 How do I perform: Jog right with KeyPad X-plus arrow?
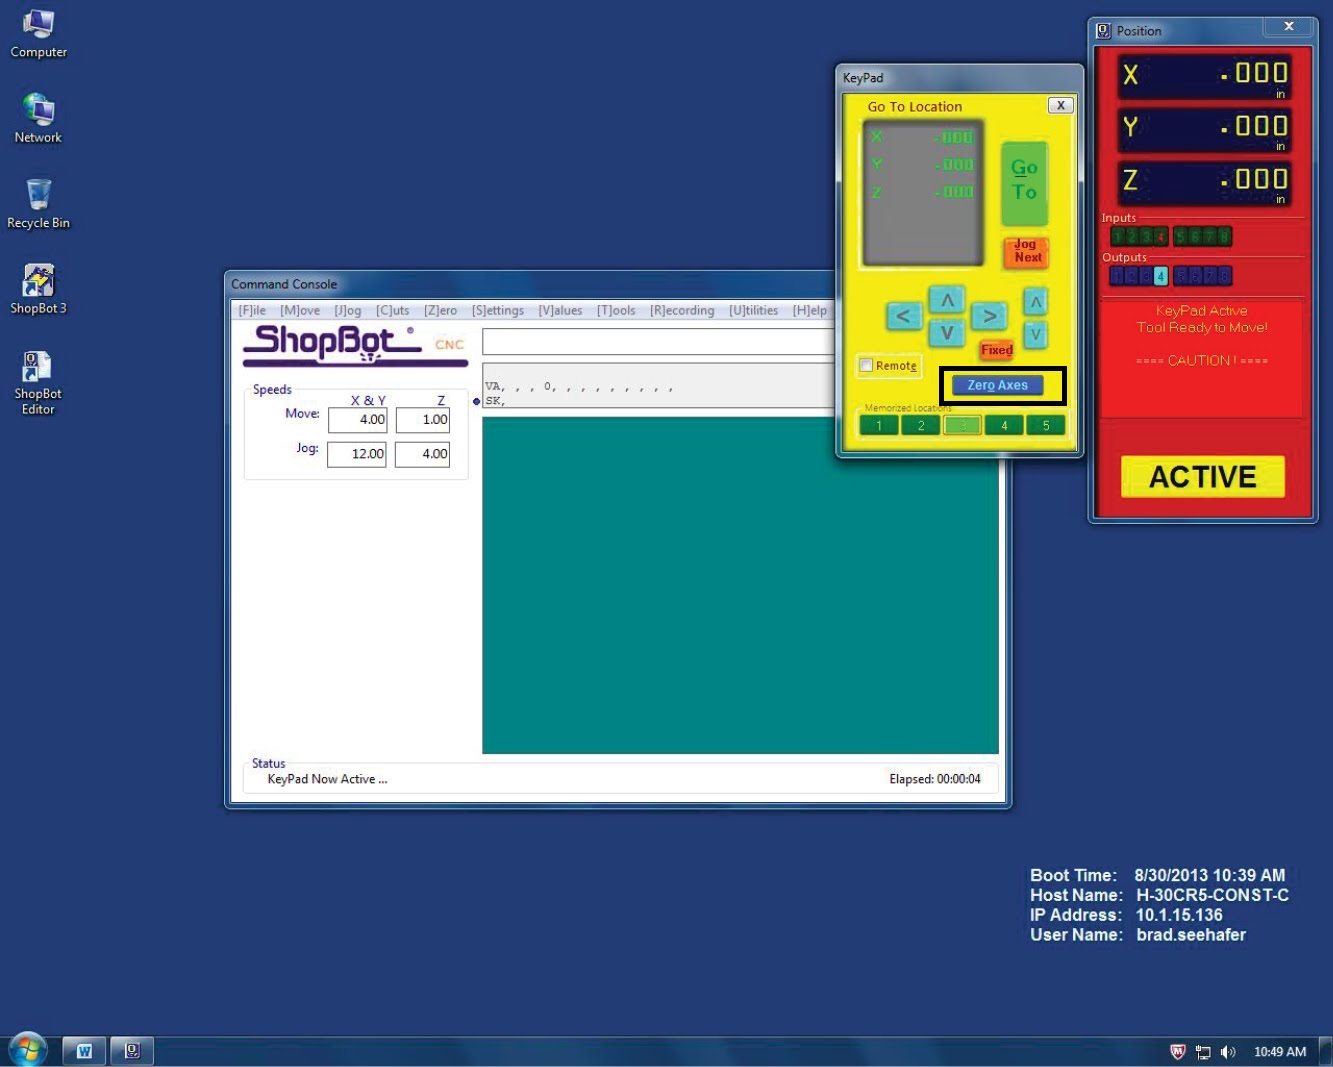point(988,316)
